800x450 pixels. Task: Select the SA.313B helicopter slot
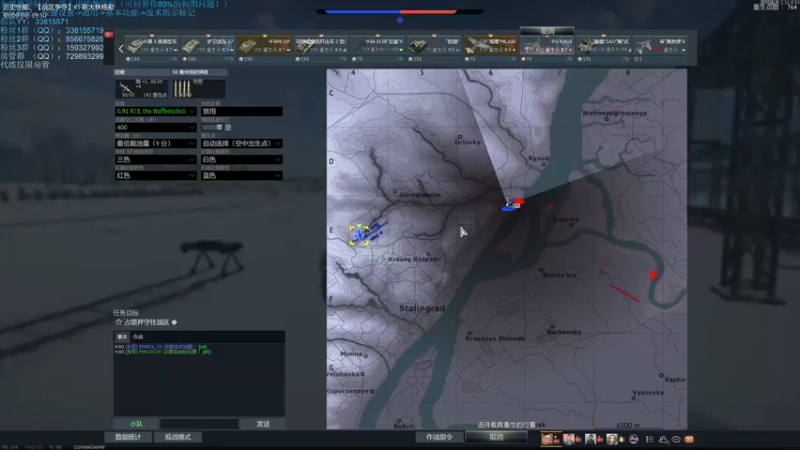[x=378, y=45]
